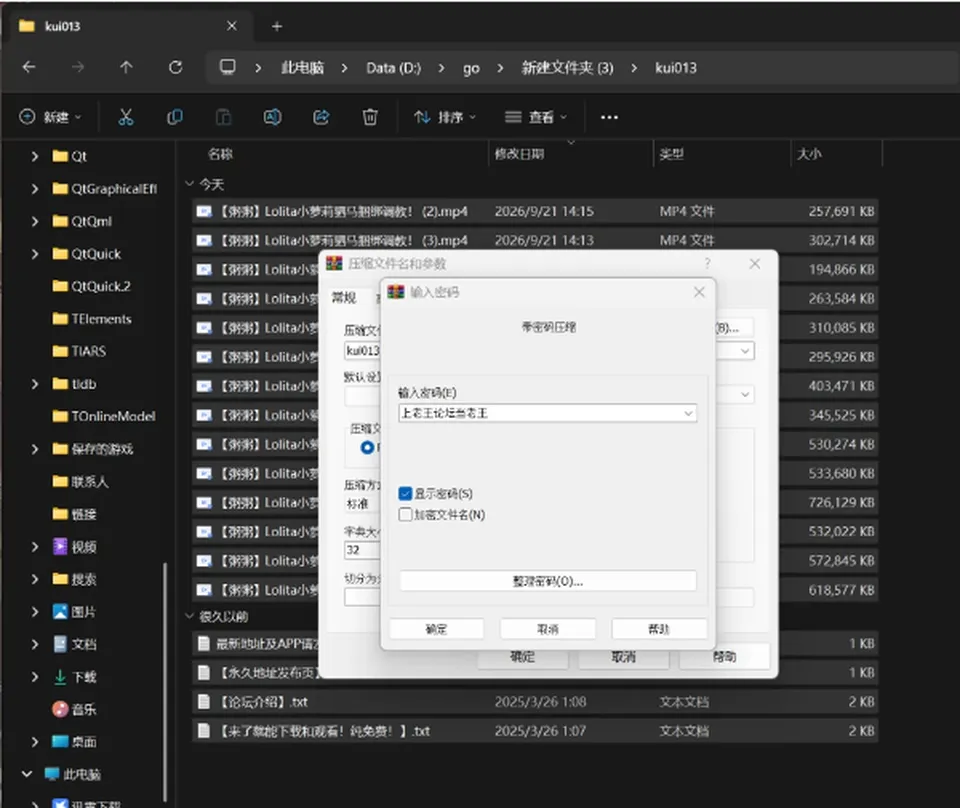Share the selected files via share icon
The width and height of the screenshot is (960, 808).
tap(321, 117)
